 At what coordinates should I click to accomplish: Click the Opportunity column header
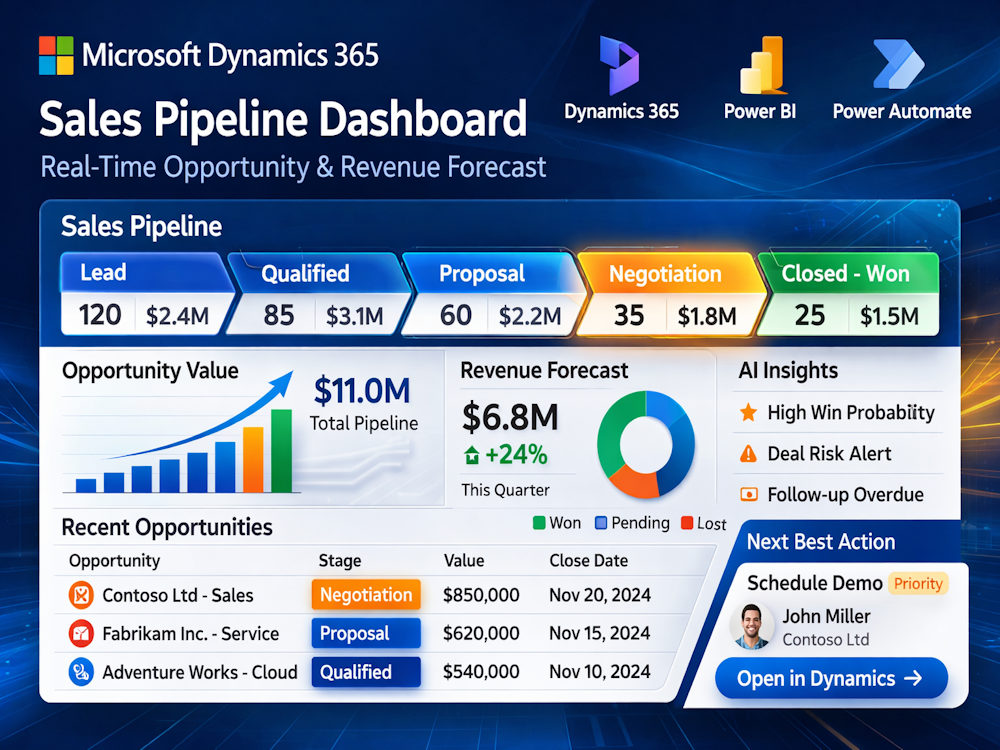tap(114, 561)
